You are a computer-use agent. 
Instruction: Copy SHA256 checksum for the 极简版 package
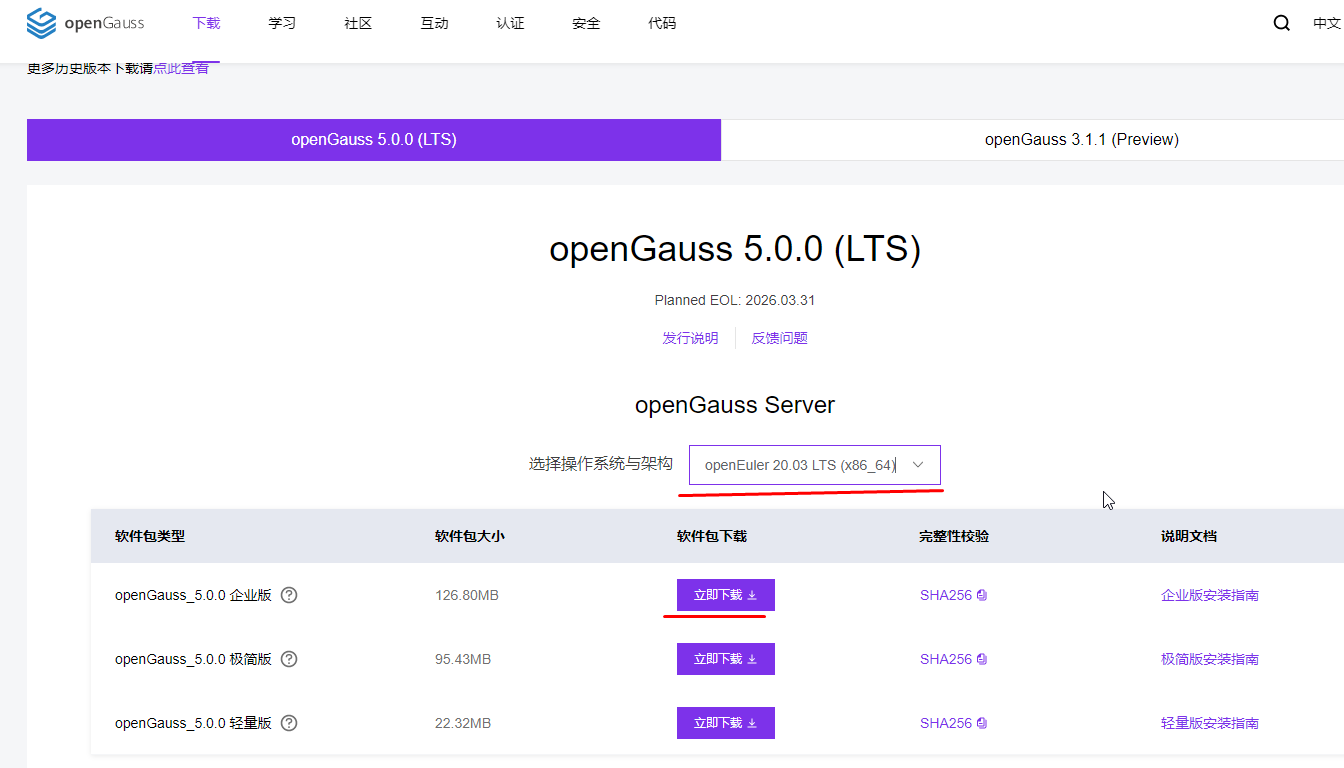pyautogui.click(x=982, y=658)
